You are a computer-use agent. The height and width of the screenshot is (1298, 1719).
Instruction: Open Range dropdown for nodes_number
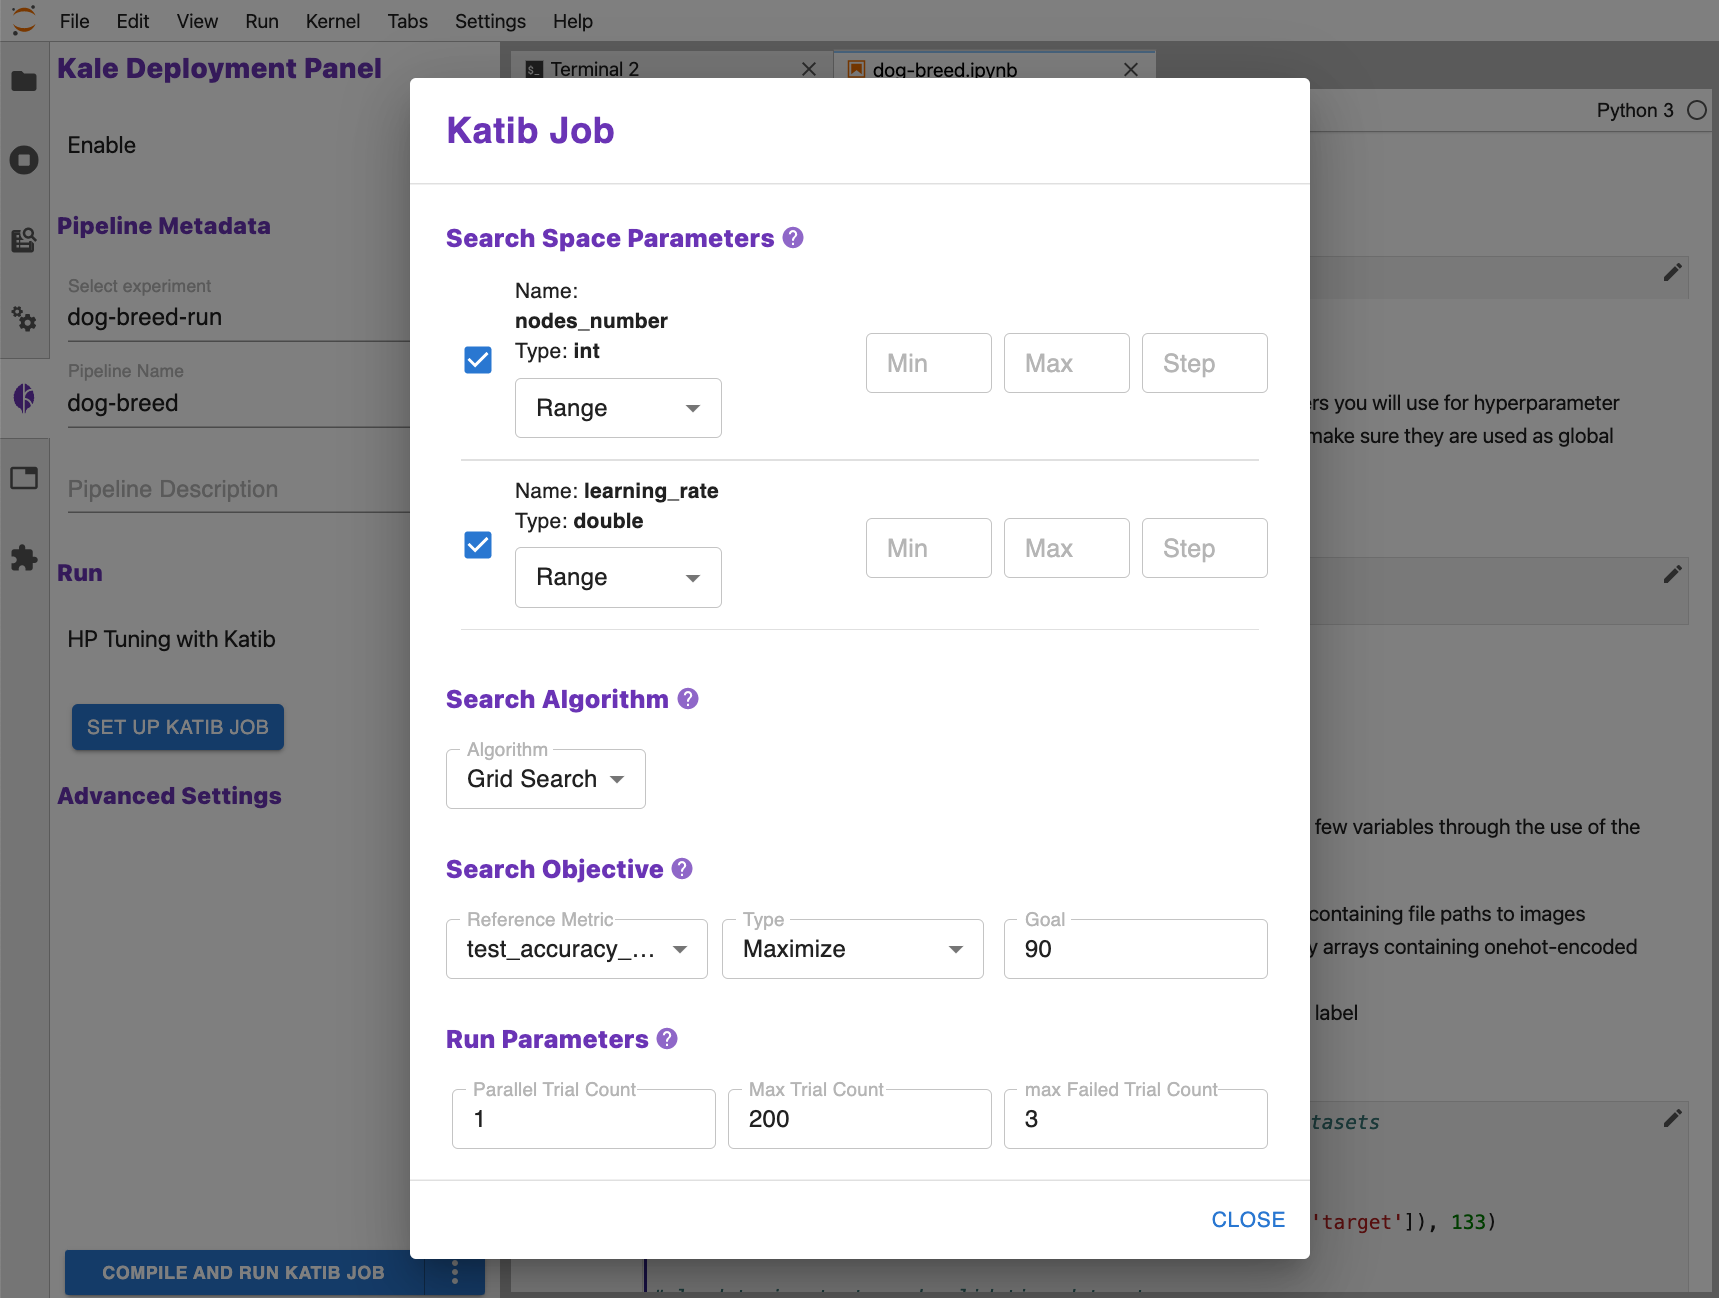coord(618,408)
